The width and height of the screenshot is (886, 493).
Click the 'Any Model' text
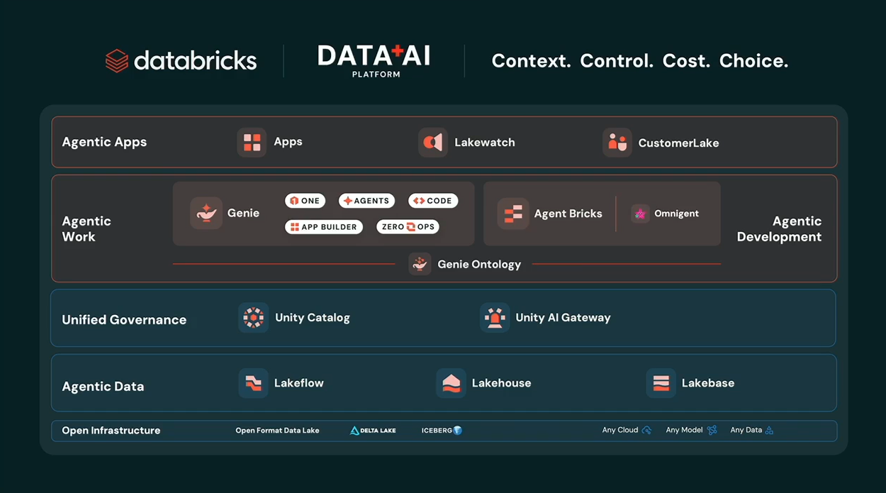point(684,430)
